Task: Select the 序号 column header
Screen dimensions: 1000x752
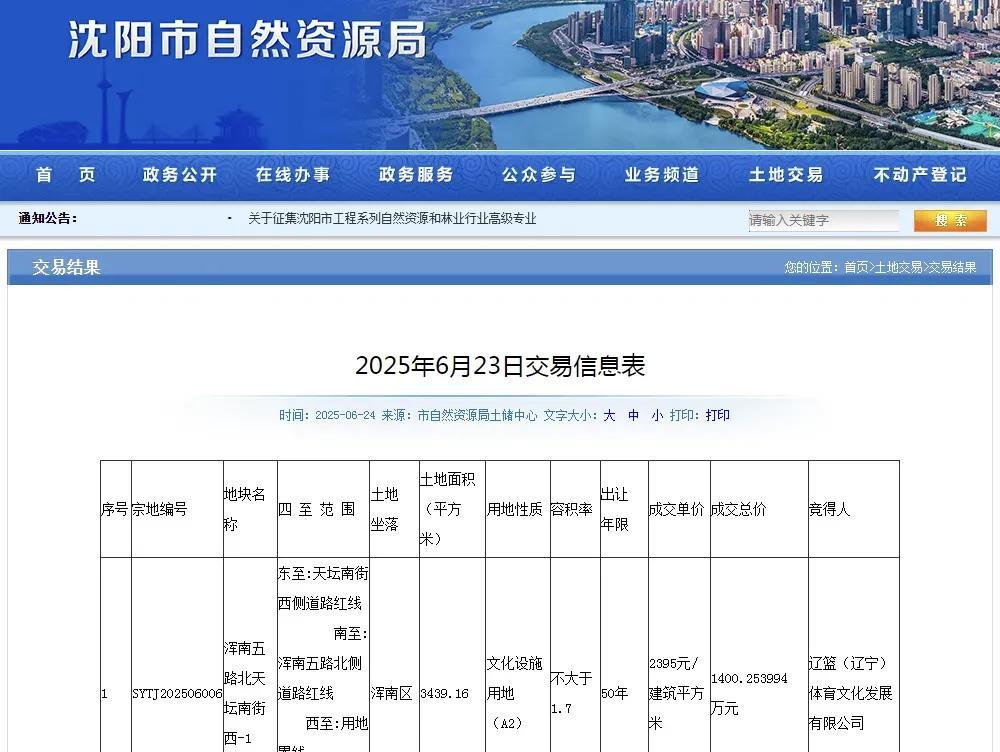Action: click(115, 509)
